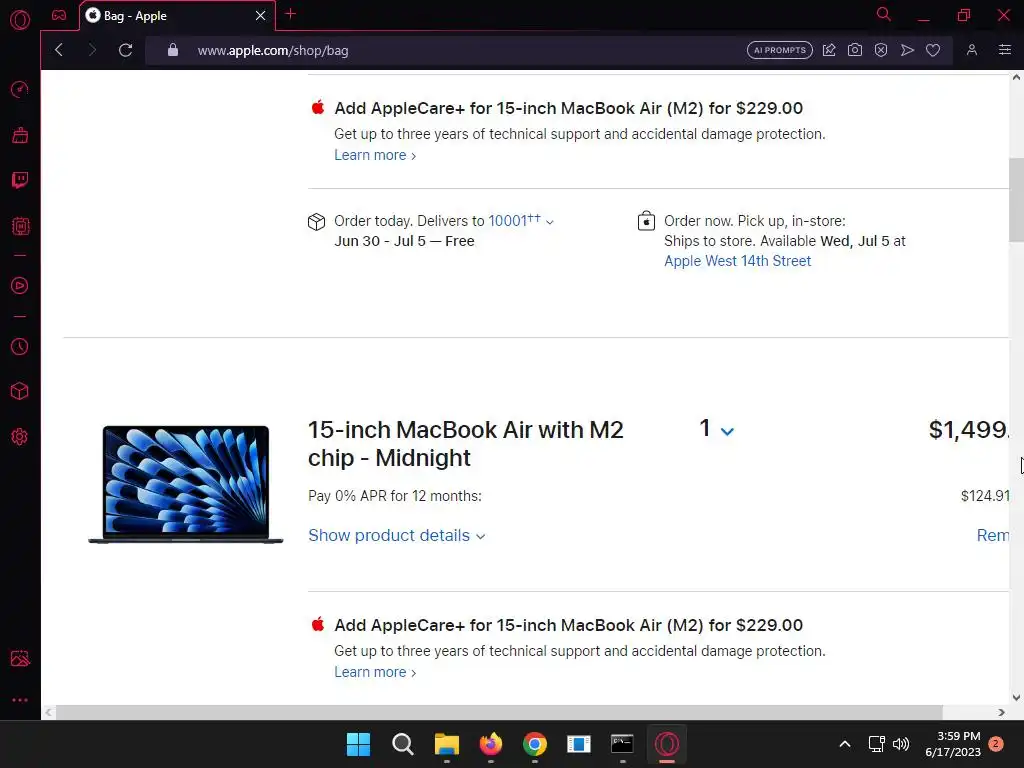Open volume speaker control in tray
Screen dimensions: 1024x768
(901, 744)
